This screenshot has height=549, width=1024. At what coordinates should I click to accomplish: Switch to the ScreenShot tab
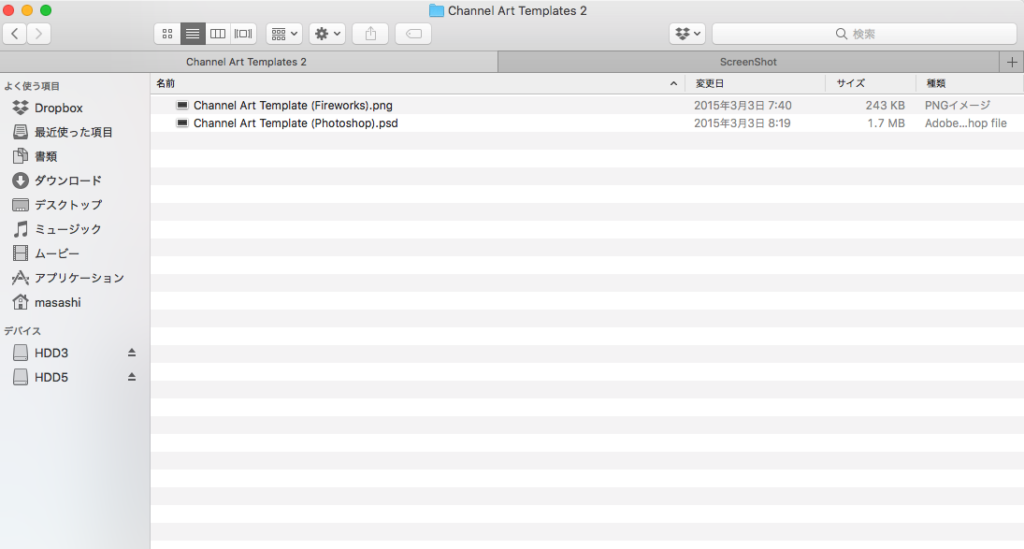point(748,62)
